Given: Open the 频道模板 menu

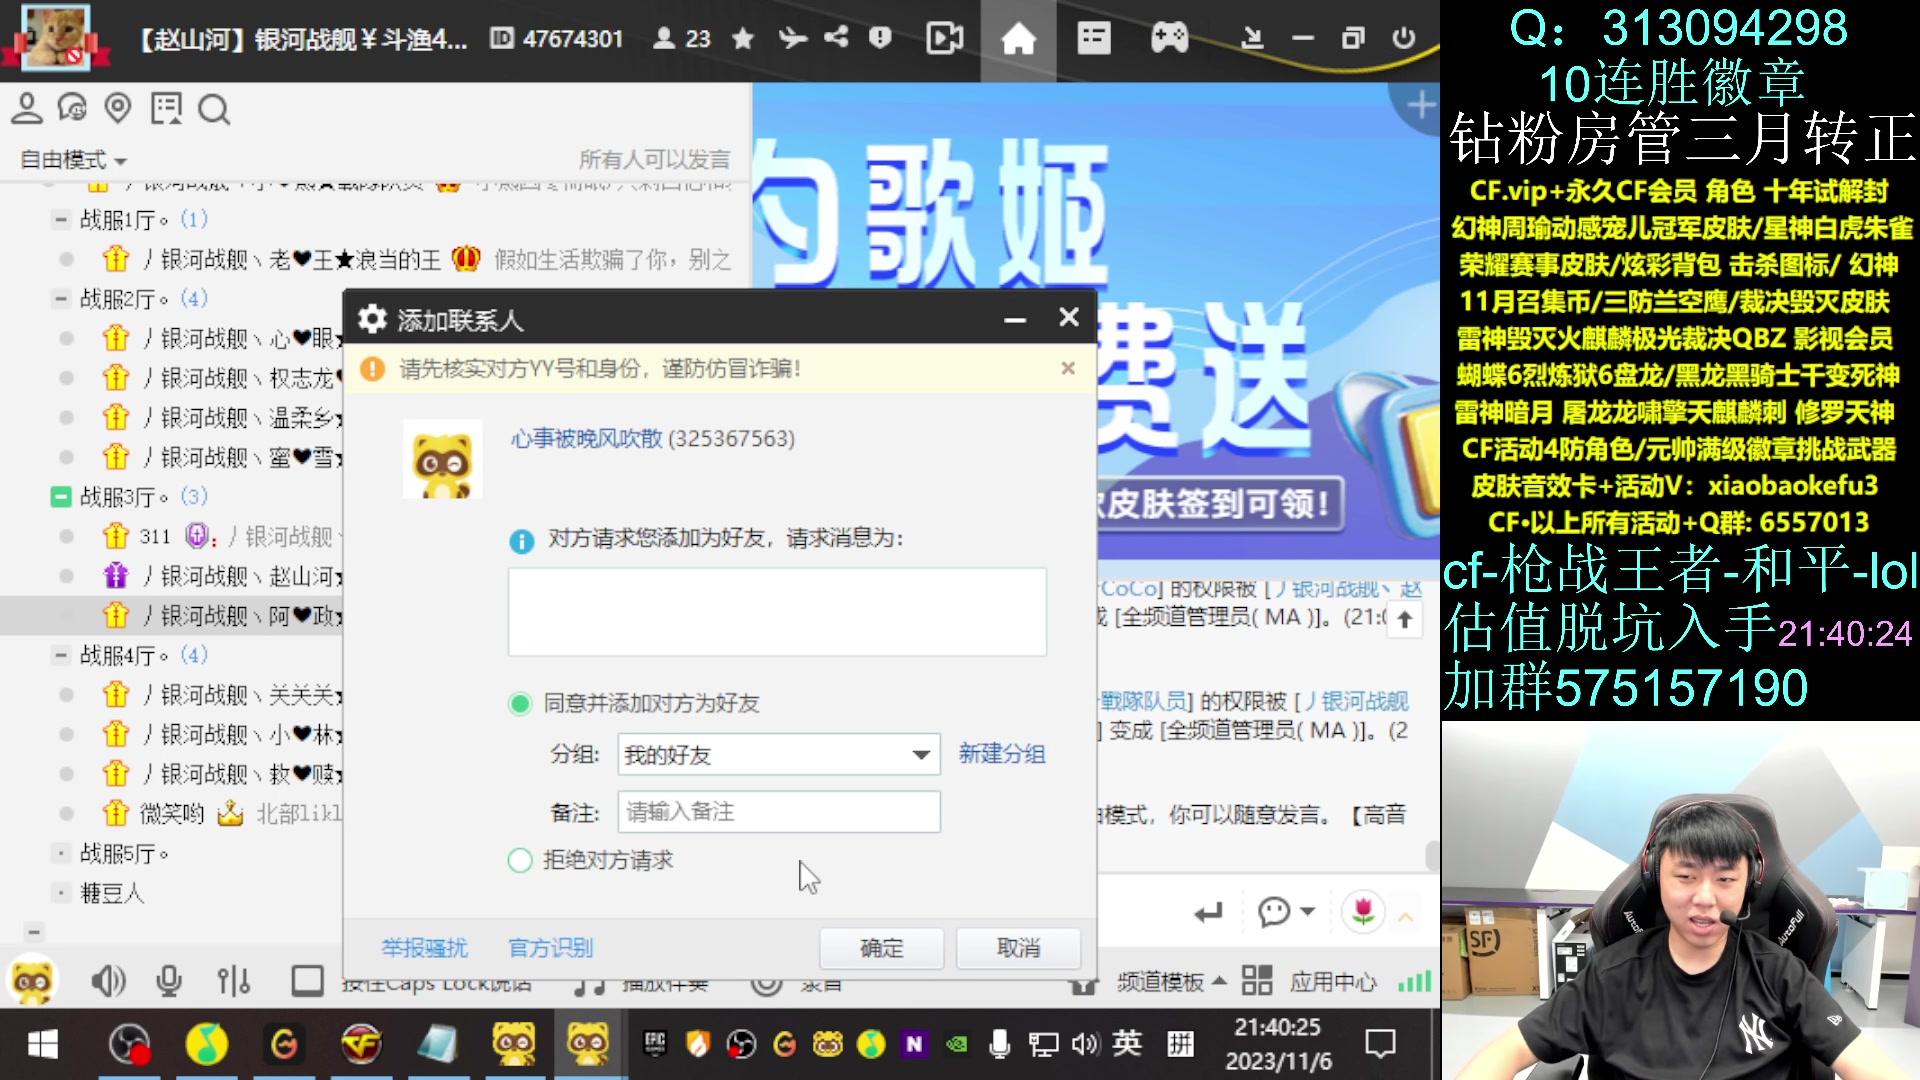Looking at the screenshot, I should [x=1171, y=982].
